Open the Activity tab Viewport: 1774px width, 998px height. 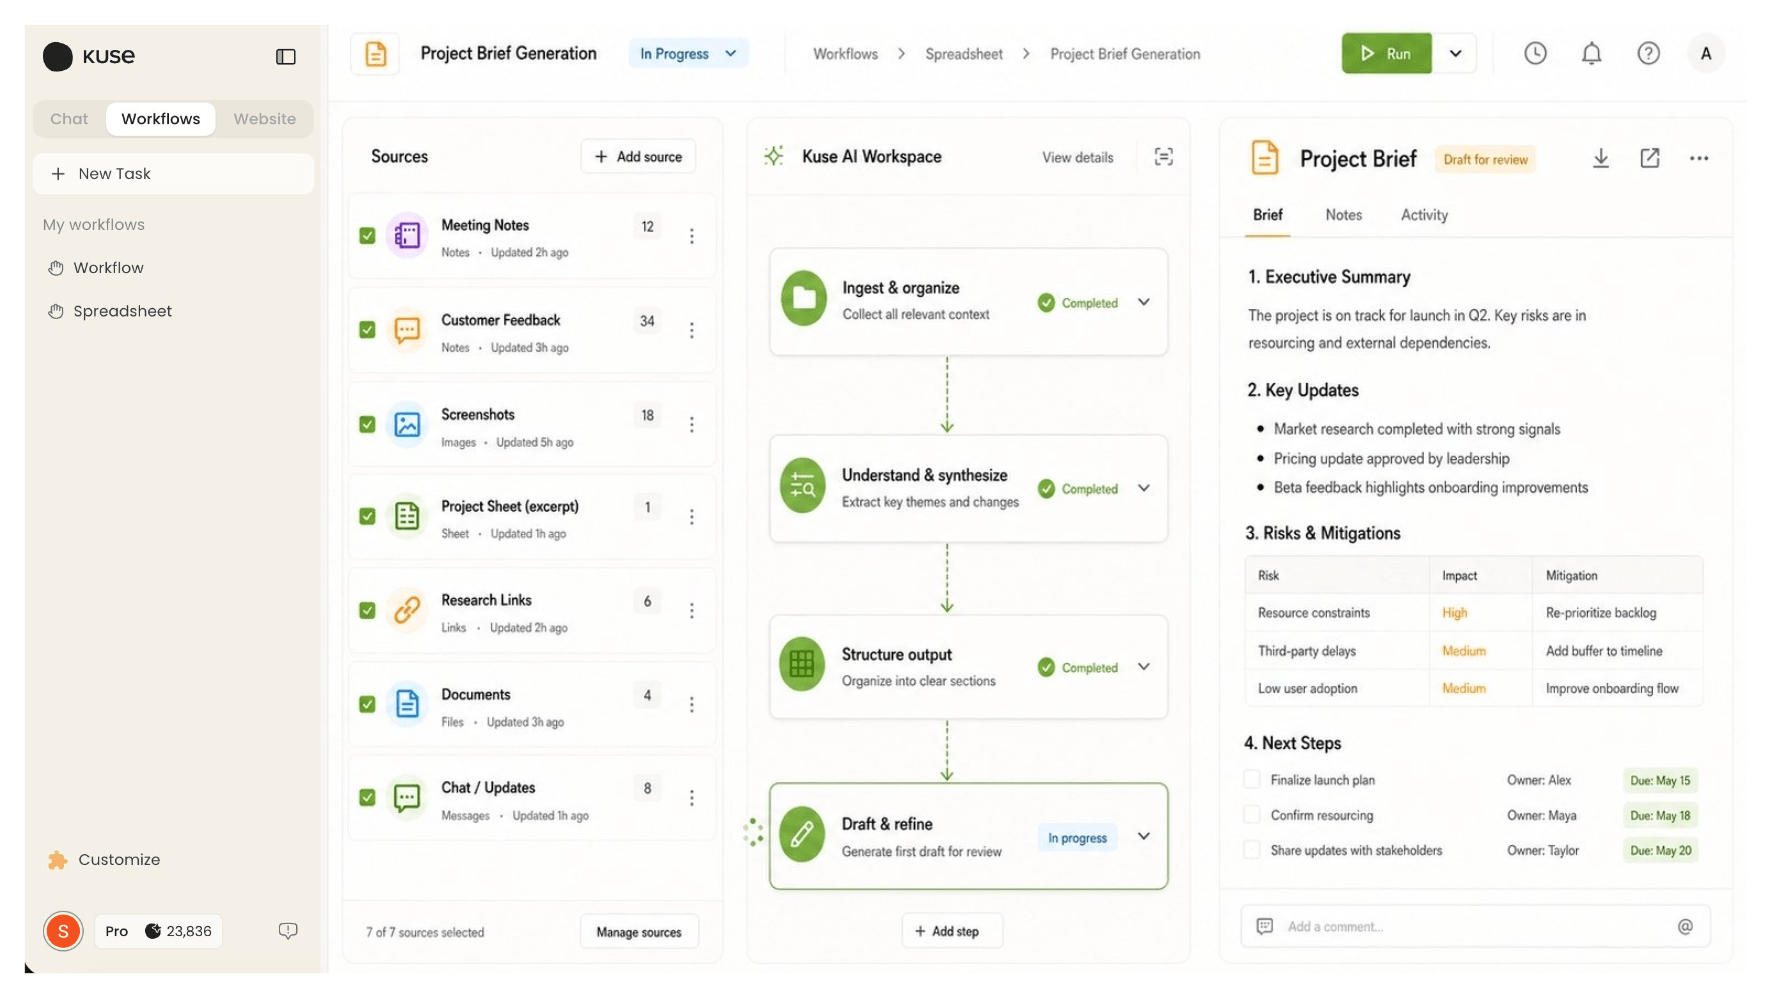(x=1424, y=215)
